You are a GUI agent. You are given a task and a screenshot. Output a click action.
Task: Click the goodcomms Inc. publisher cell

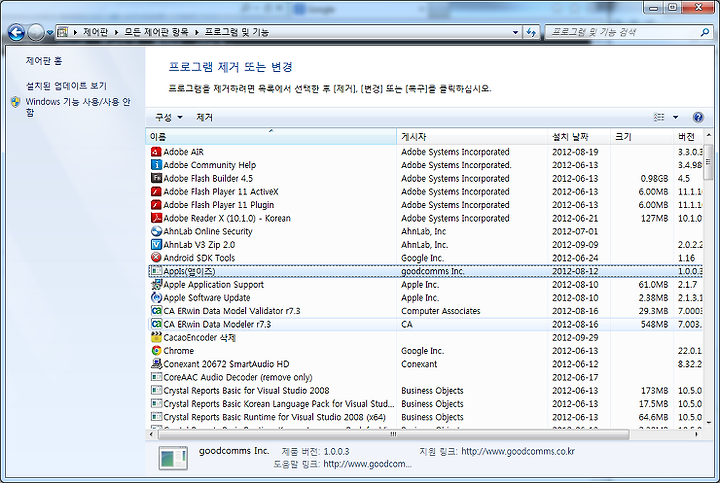[433, 271]
